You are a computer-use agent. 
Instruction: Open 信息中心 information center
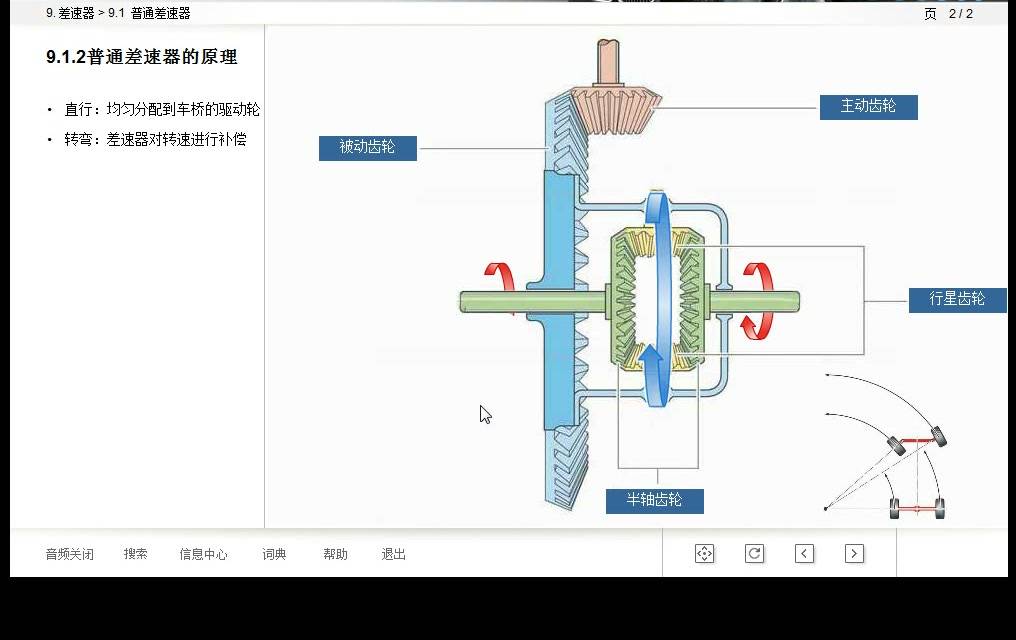tap(203, 554)
